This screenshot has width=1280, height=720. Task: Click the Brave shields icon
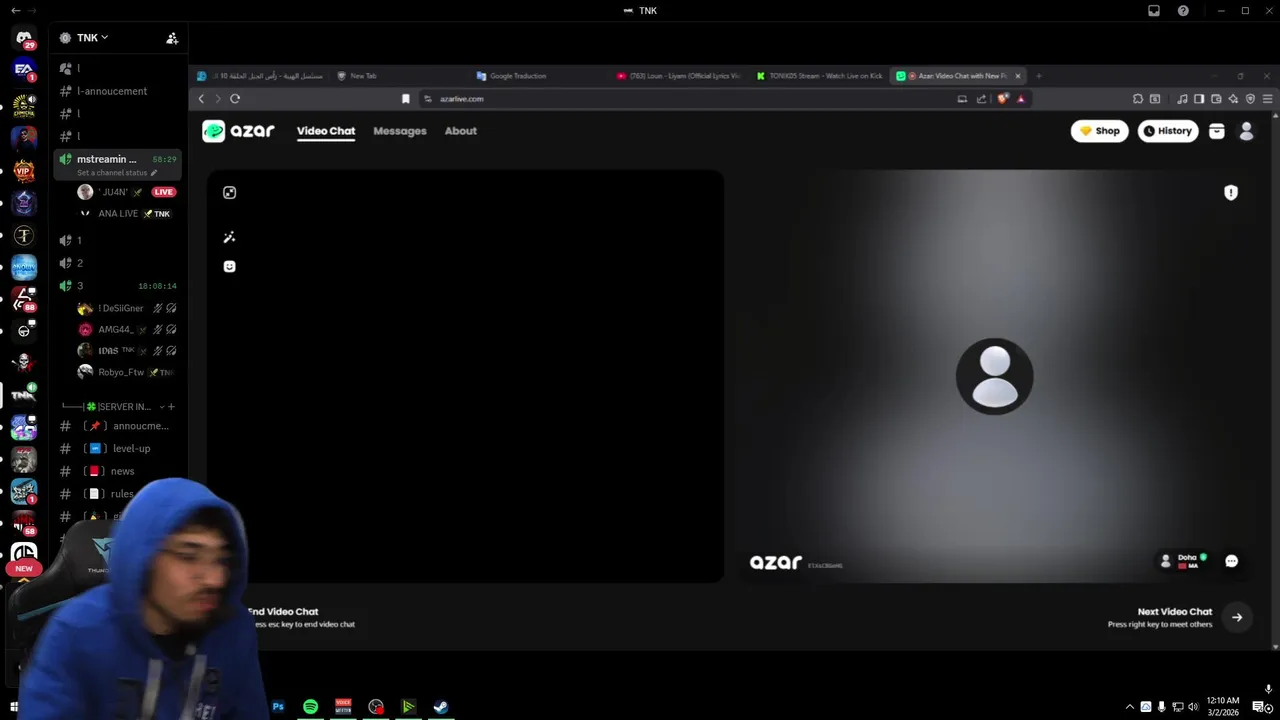click(1003, 99)
